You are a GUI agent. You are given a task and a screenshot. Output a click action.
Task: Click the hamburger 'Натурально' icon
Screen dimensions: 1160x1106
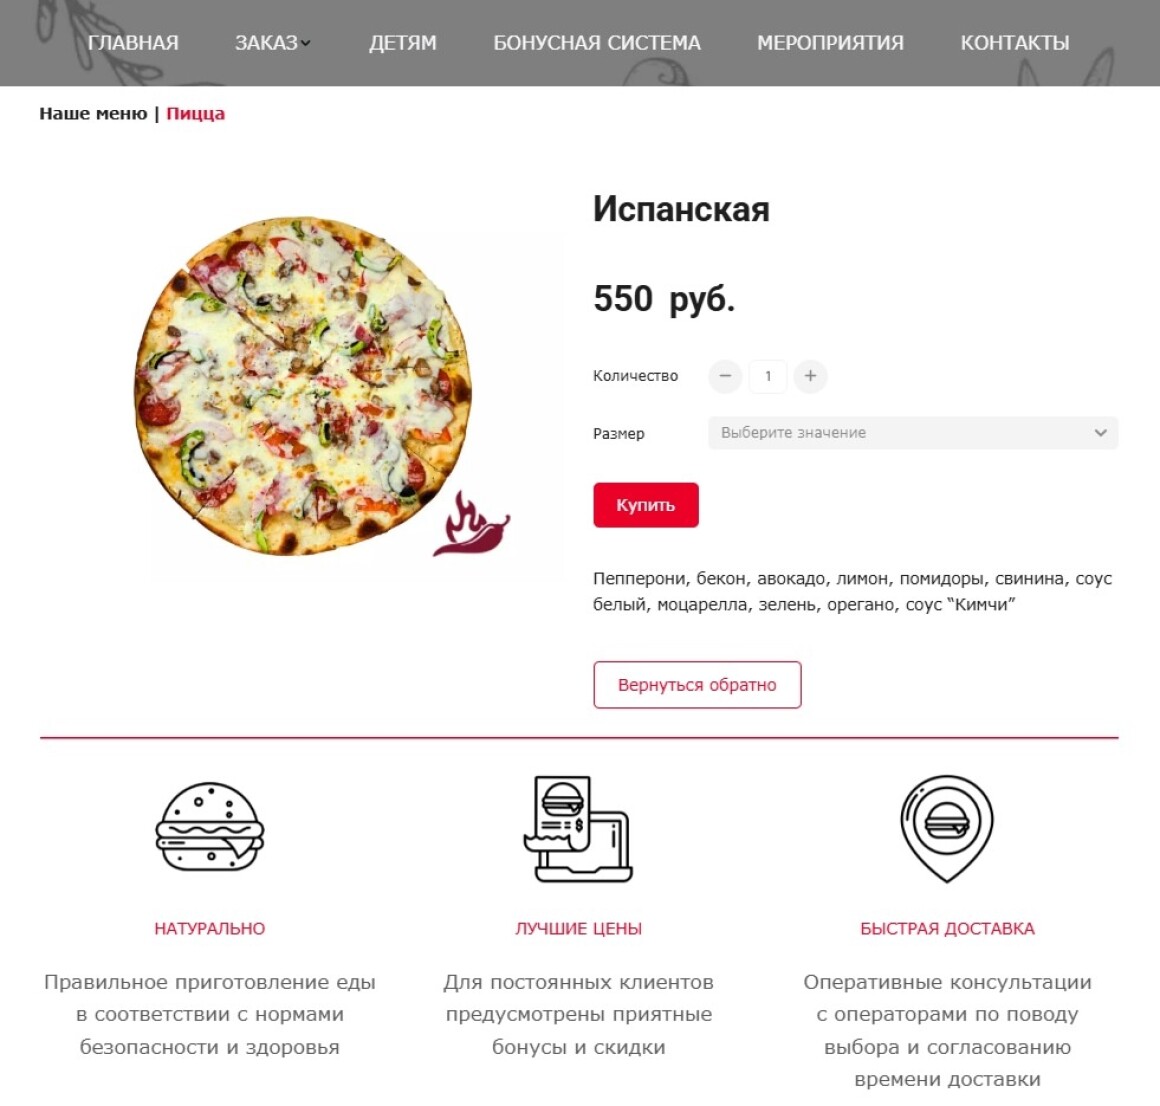click(209, 826)
